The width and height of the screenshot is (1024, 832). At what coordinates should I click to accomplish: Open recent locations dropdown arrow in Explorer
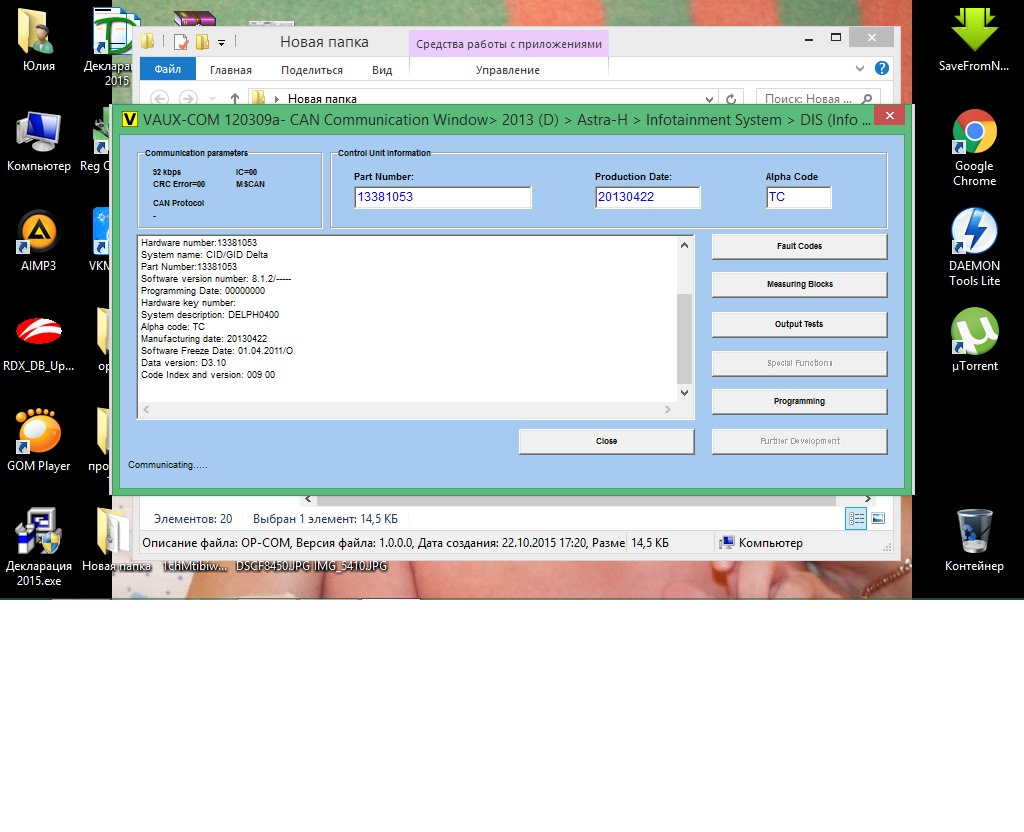212,99
